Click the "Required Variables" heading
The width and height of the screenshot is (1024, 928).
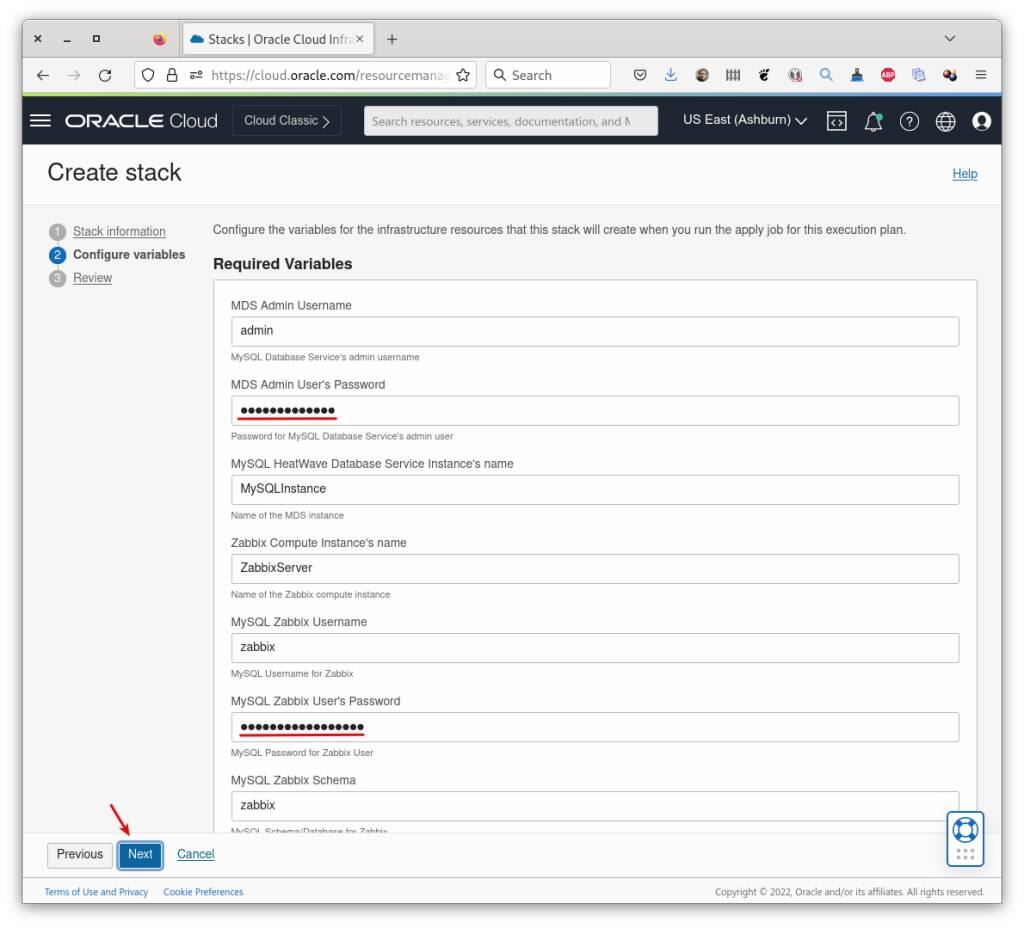(x=283, y=264)
